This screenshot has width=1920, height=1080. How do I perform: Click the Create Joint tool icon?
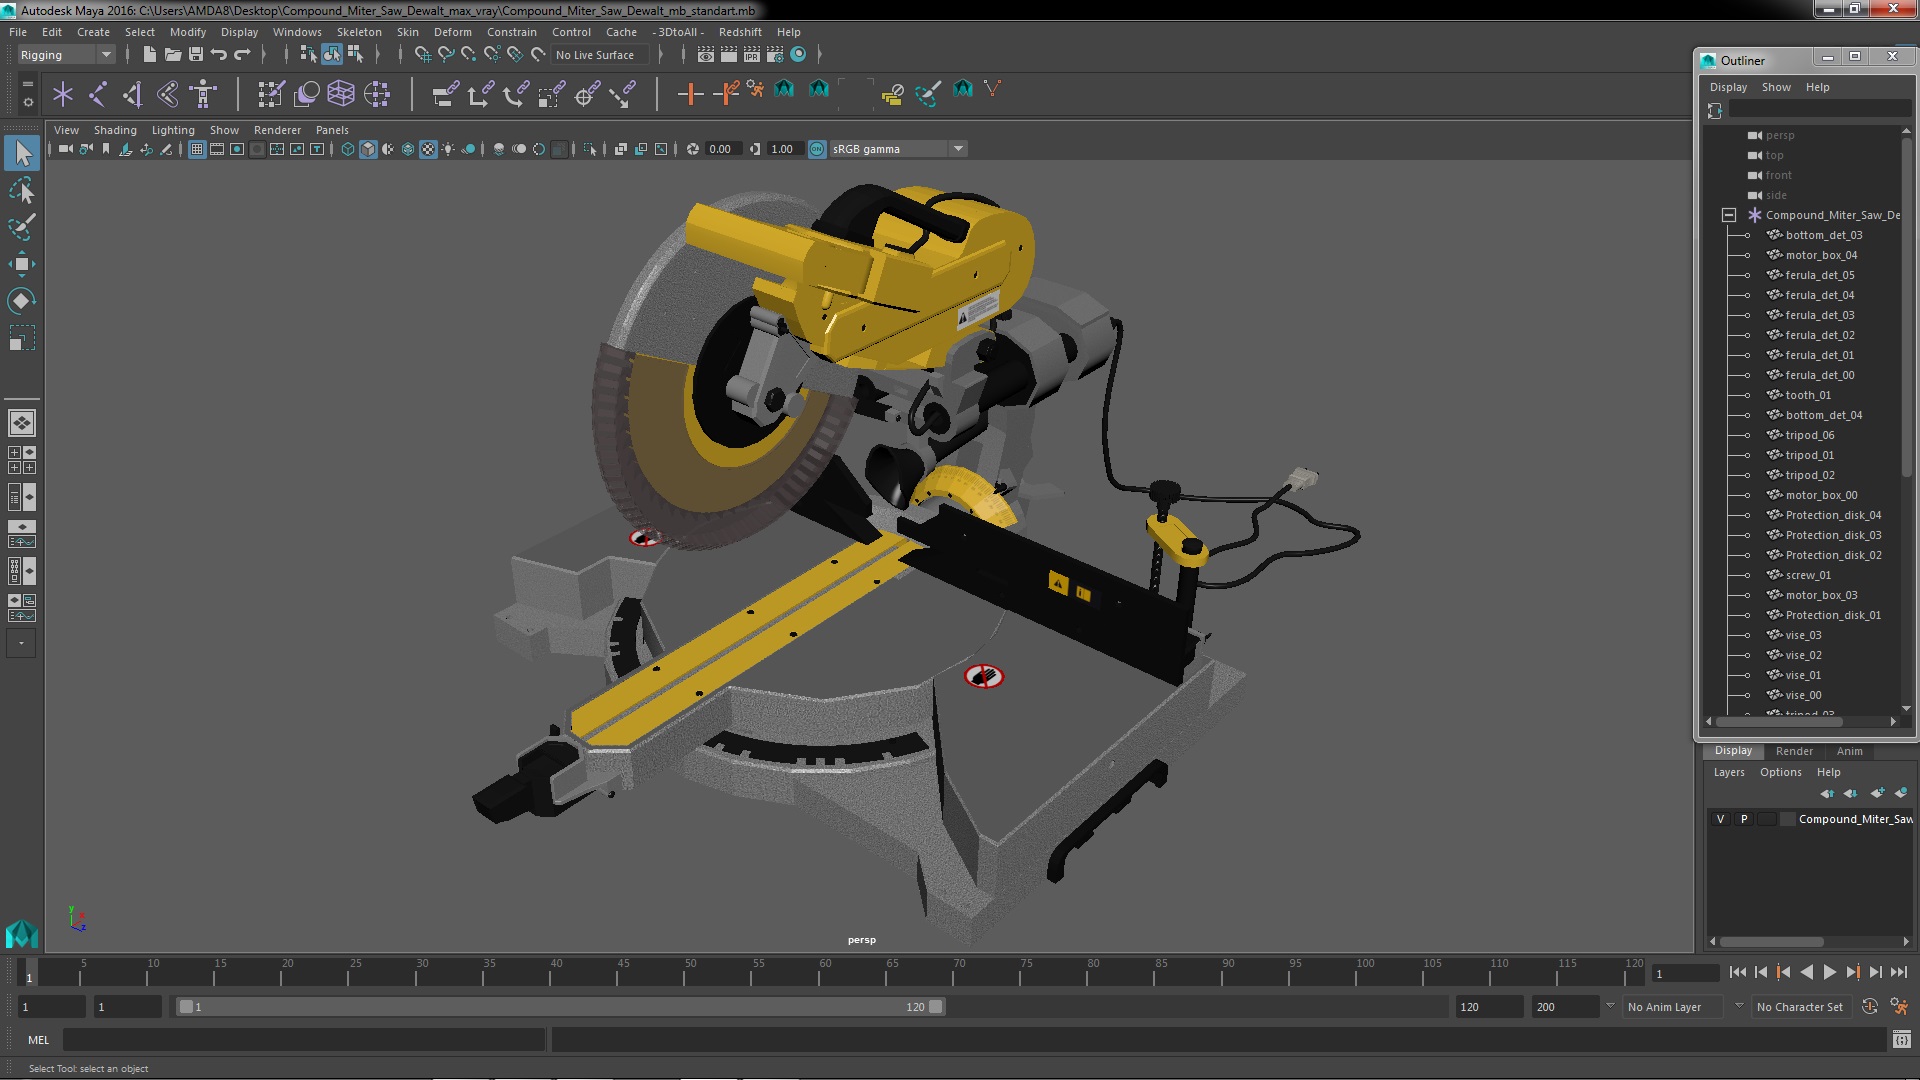click(97, 94)
